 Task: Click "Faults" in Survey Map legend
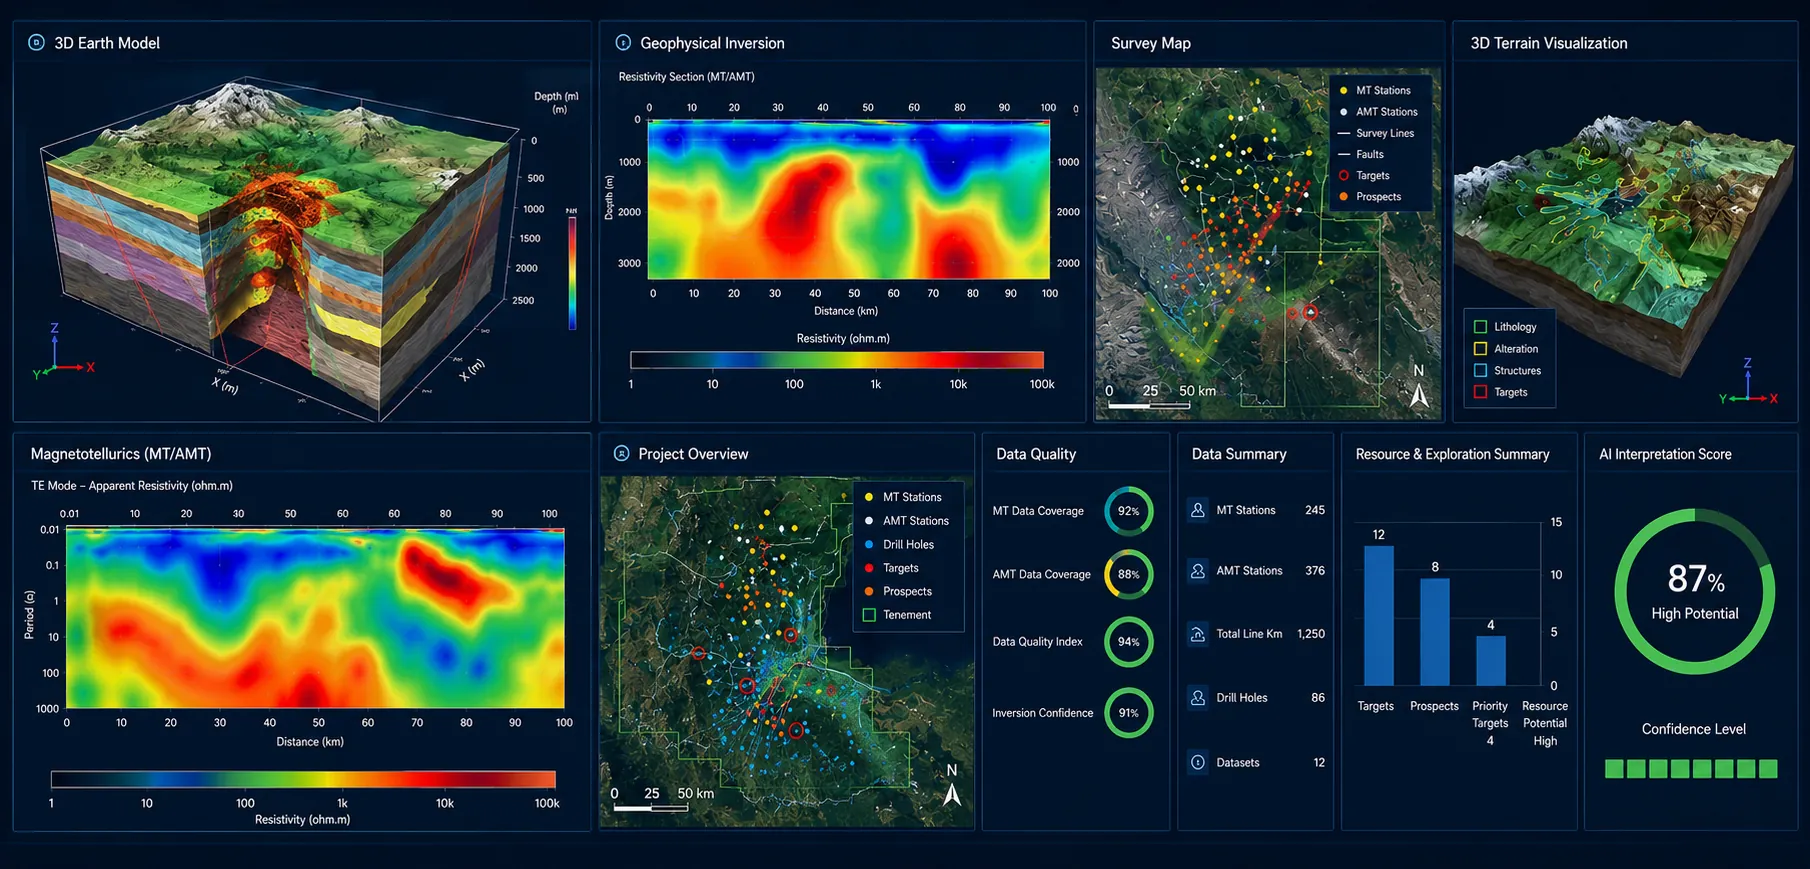click(1370, 155)
